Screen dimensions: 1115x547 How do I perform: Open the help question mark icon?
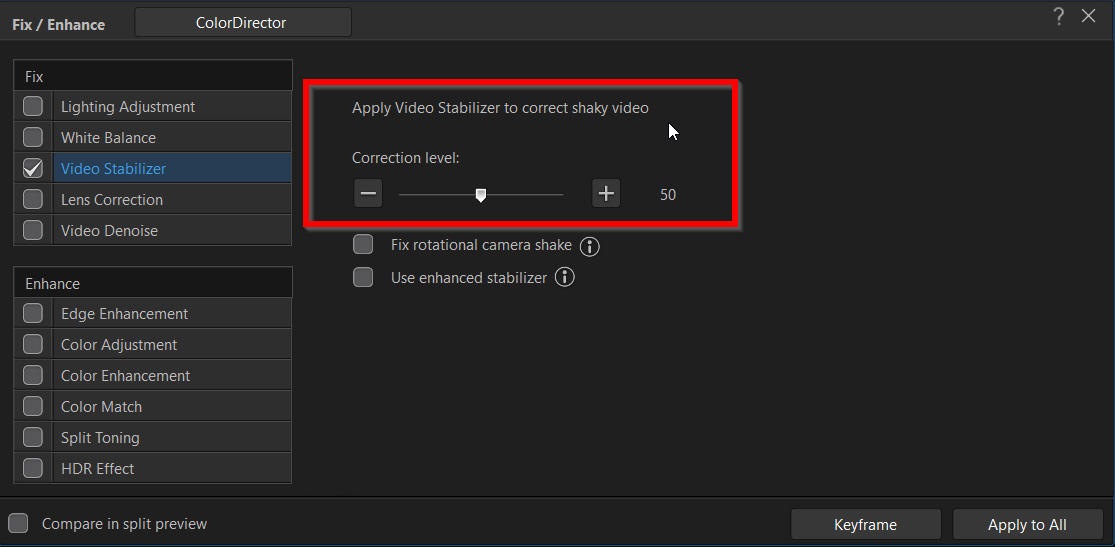(1059, 16)
